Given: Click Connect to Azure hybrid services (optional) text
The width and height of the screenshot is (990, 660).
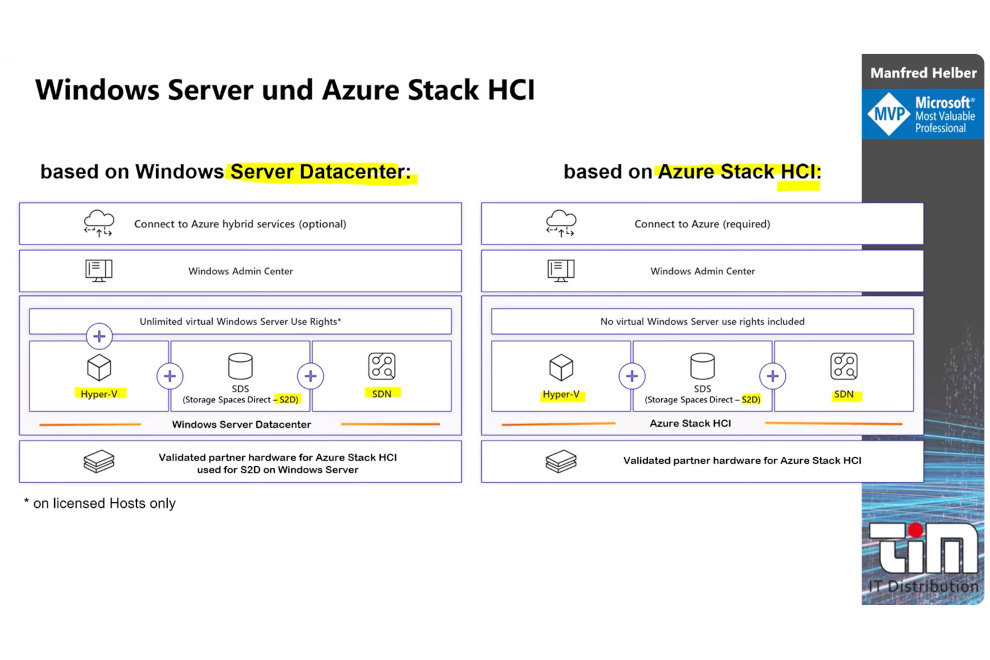Looking at the screenshot, I should click(240, 224).
